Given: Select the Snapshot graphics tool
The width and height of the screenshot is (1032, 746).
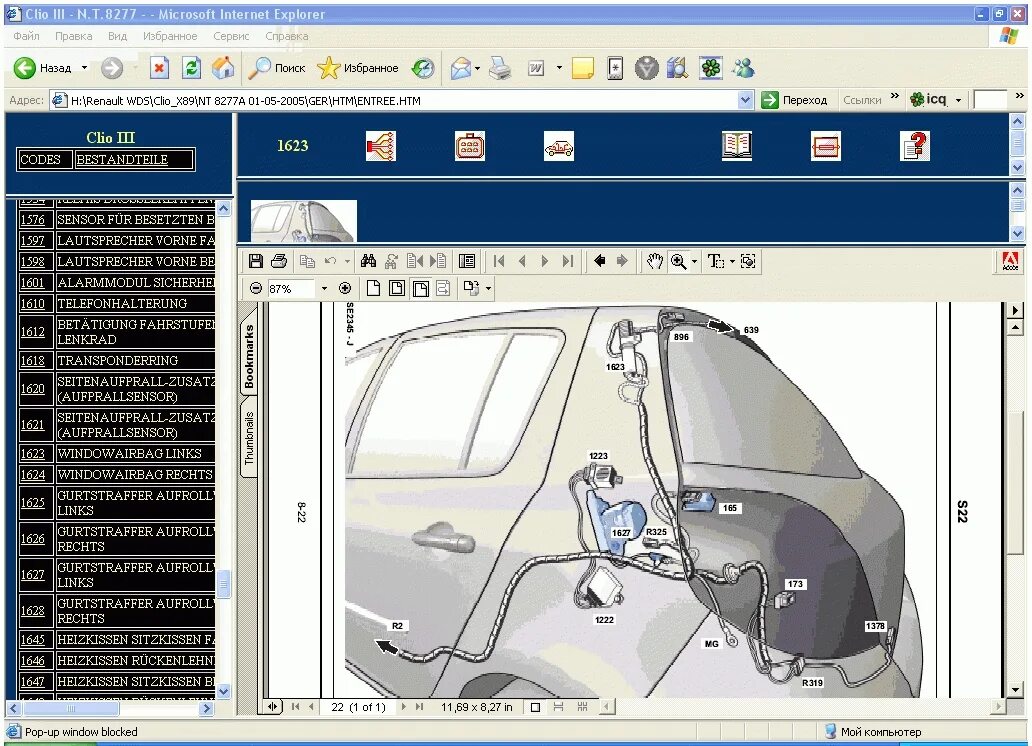Looking at the screenshot, I should [x=748, y=261].
